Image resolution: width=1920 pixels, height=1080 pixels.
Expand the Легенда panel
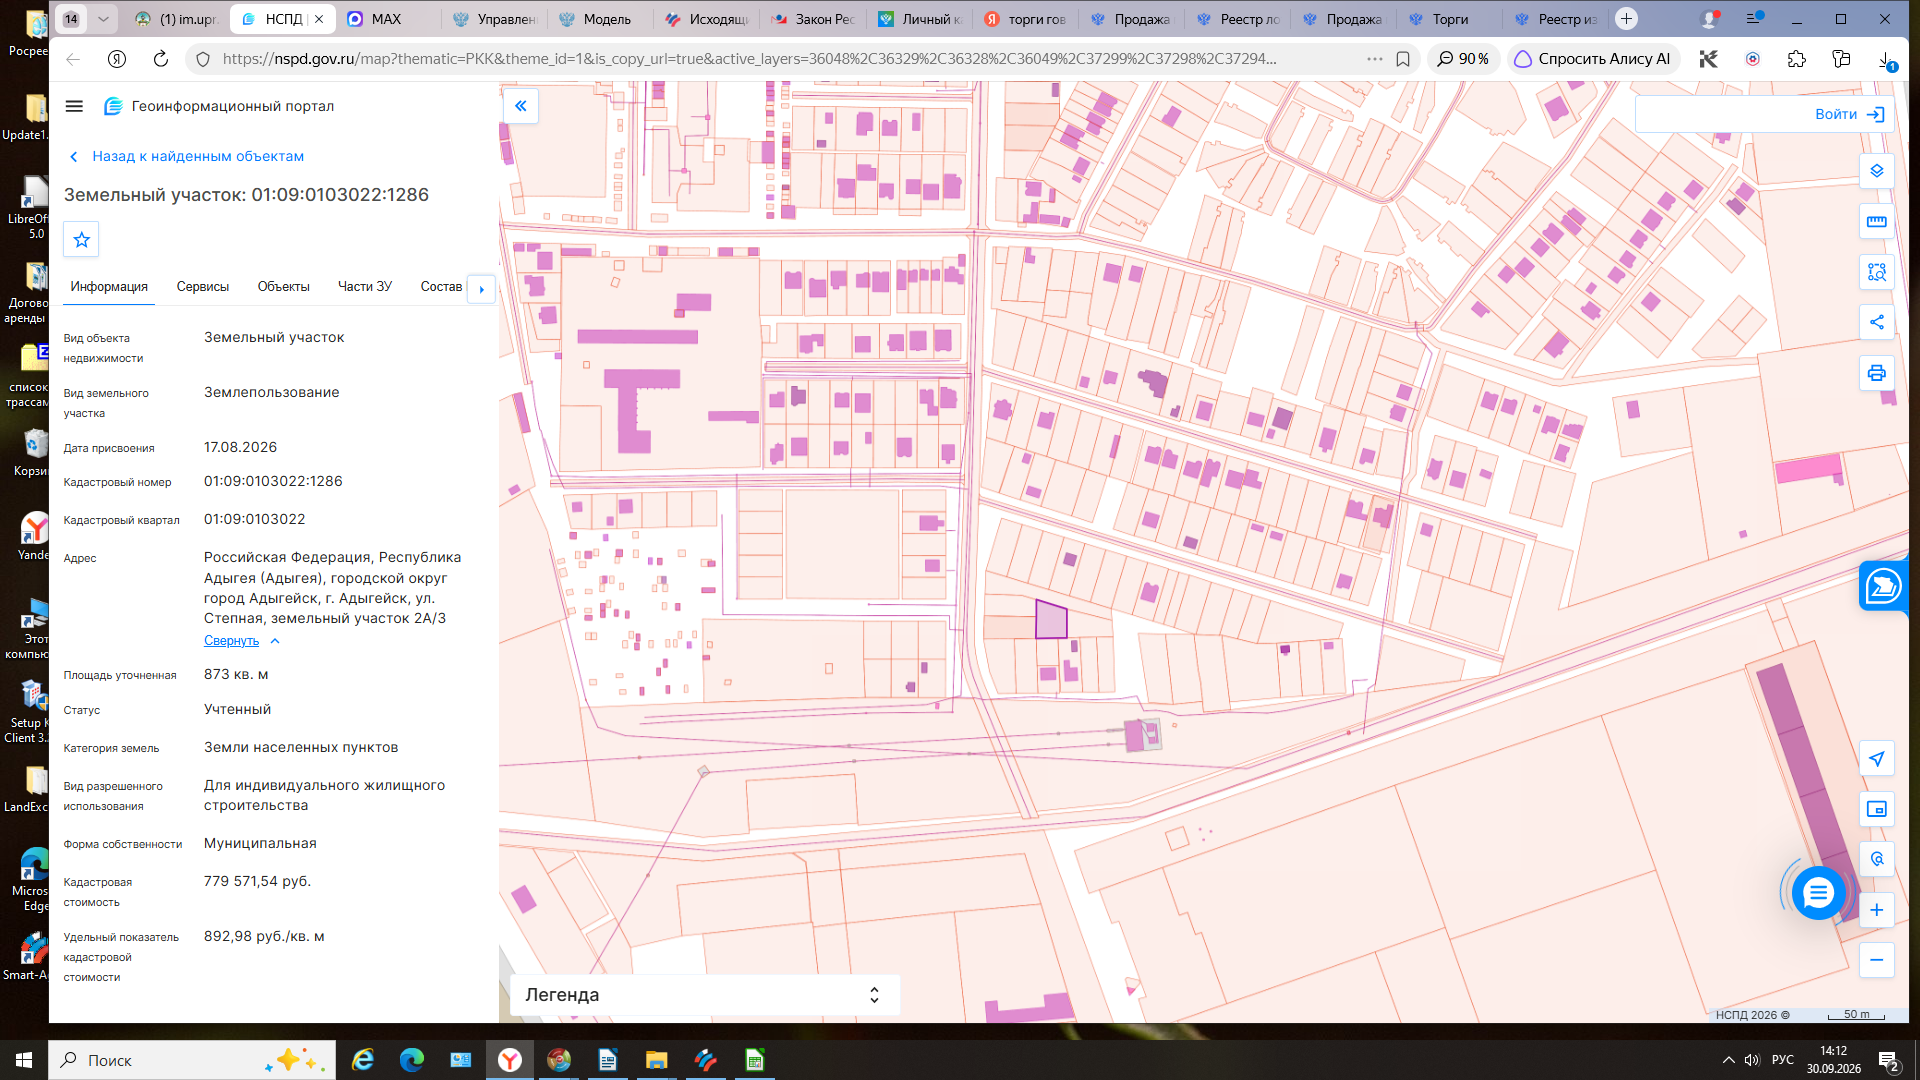704,995
